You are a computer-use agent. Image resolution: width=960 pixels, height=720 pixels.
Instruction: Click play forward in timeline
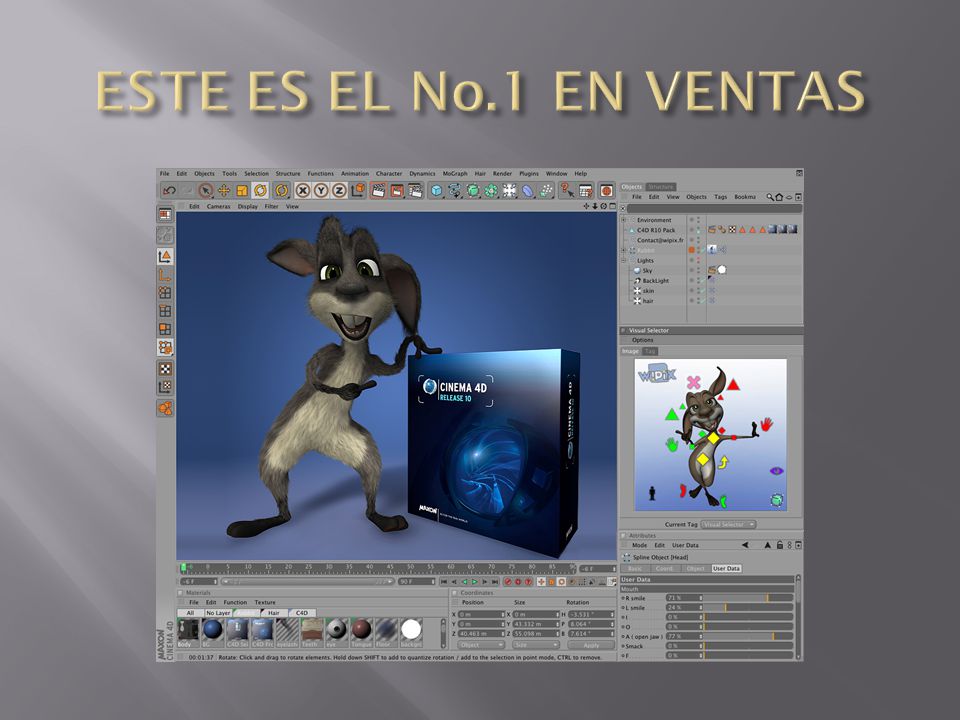coord(474,582)
